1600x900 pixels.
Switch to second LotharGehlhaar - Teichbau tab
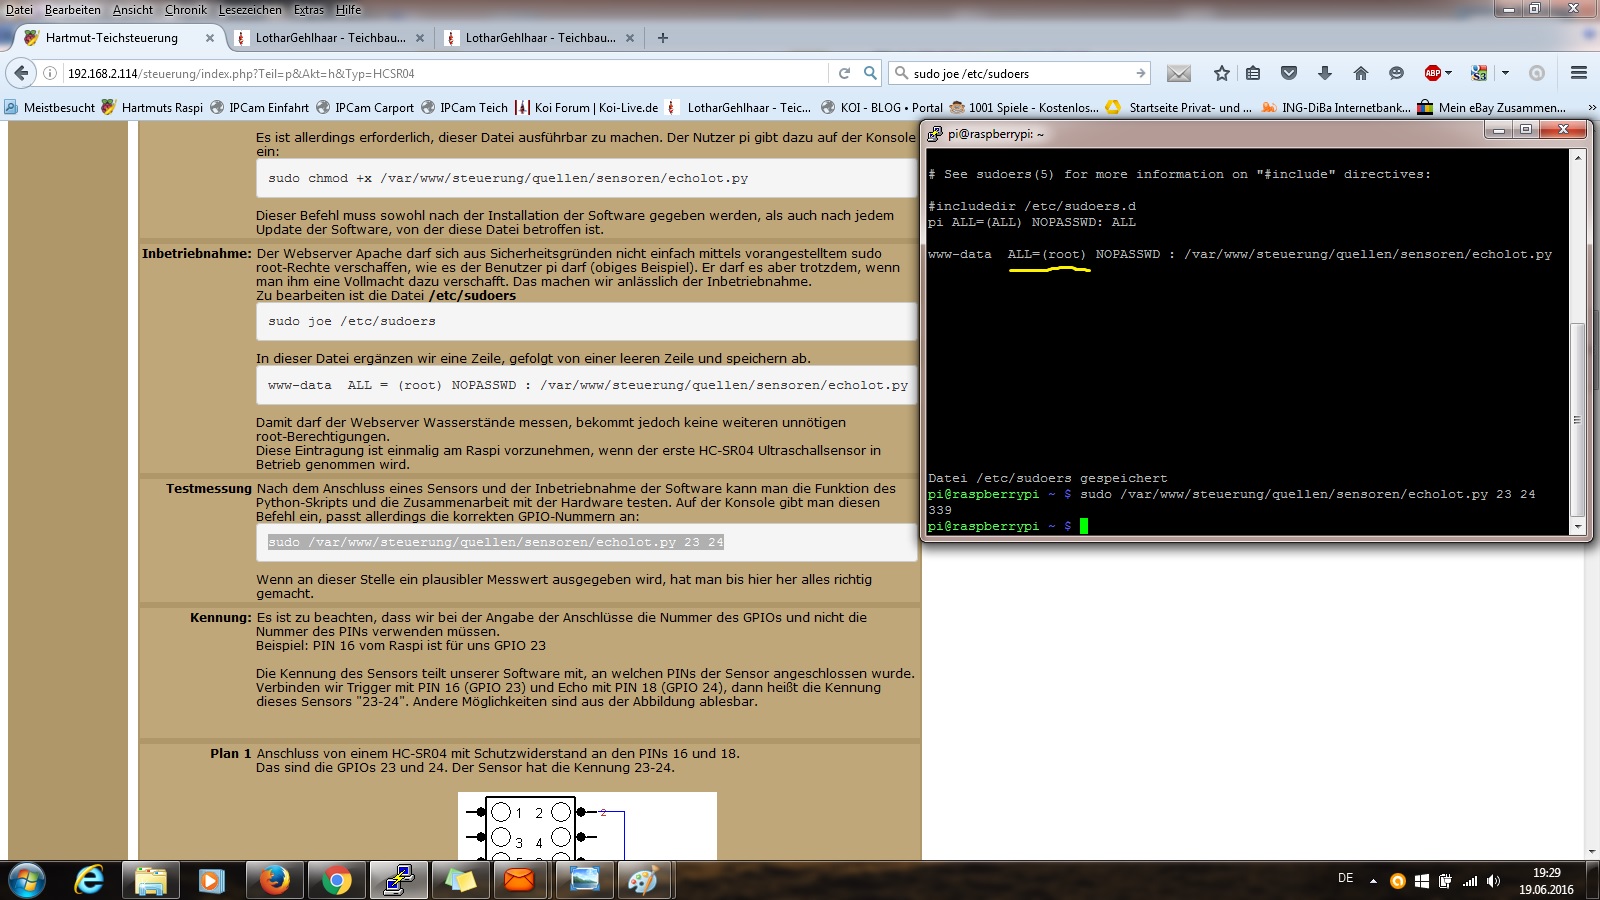(x=540, y=38)
